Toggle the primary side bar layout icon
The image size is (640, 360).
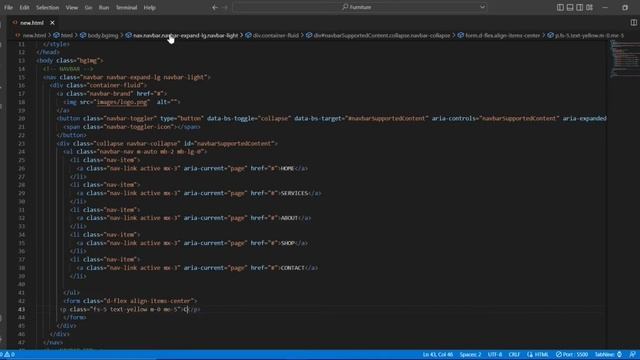[560, 7]
